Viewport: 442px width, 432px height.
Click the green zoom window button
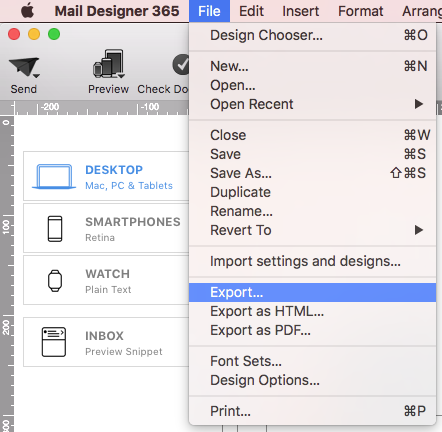pos(54,34)
